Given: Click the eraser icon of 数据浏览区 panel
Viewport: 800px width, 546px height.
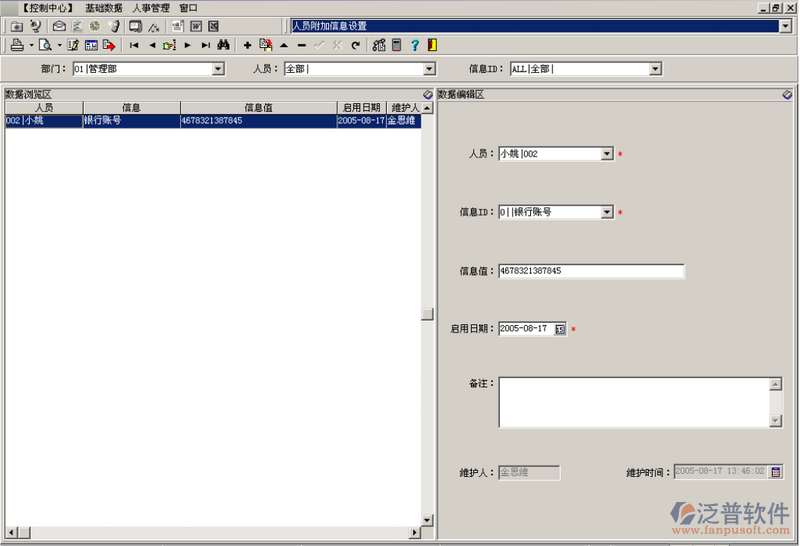Looking at the screenshot, I should point(428,94).
